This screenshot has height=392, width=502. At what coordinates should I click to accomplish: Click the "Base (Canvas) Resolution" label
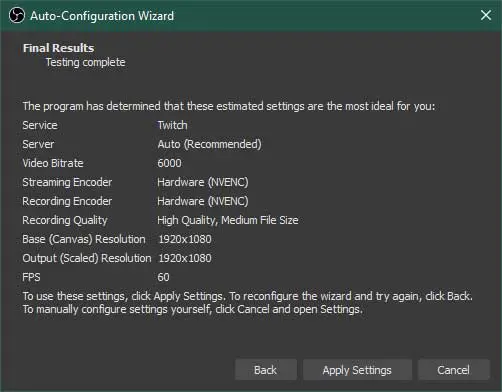84,239
